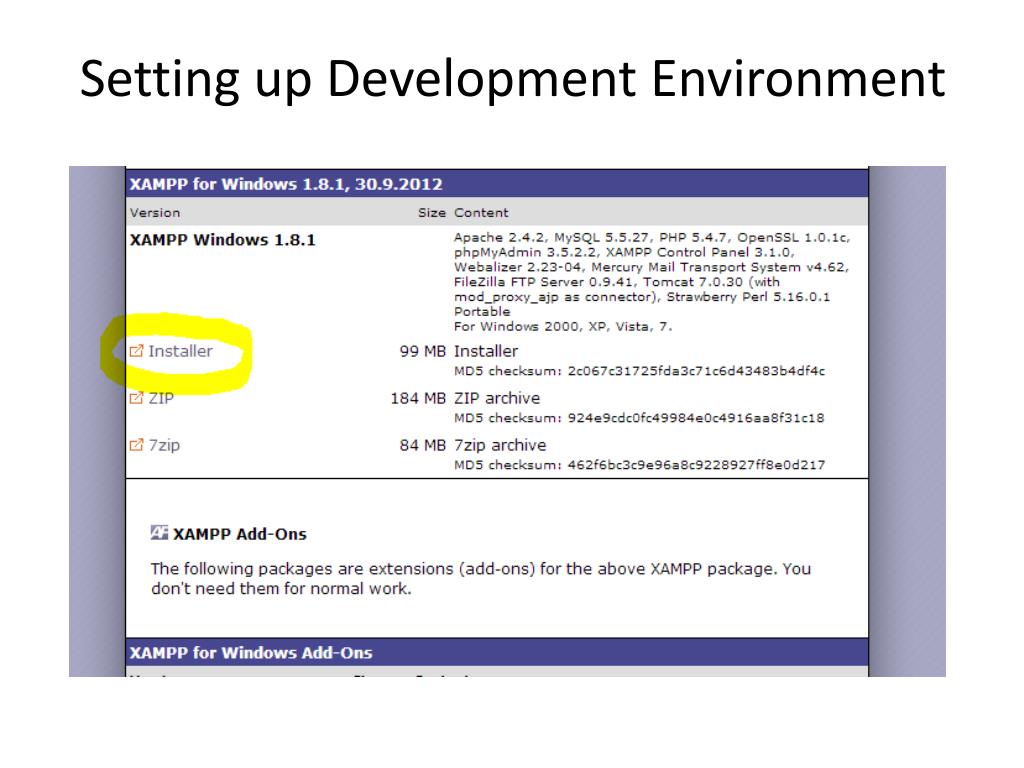Screen dimensions: 1024x768
Task: Click the ZIP archive MD5 checksum line
Action: [639, 418]
